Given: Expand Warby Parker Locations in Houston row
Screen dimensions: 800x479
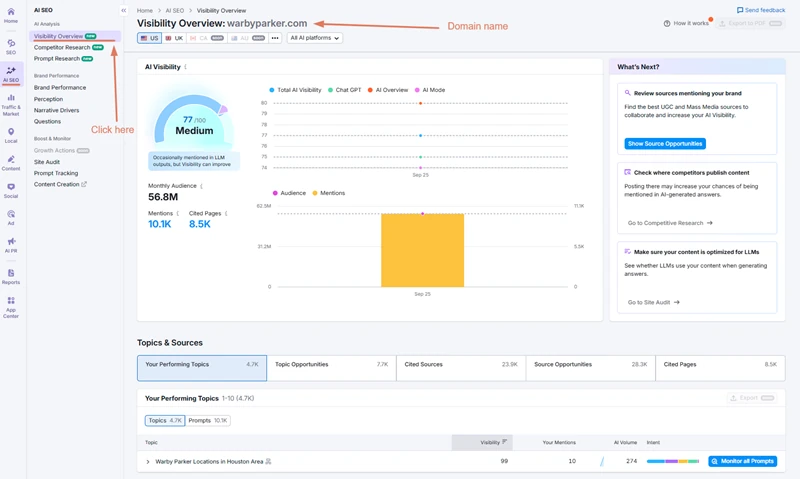Looking at the screenshot, I should (148, 462).
